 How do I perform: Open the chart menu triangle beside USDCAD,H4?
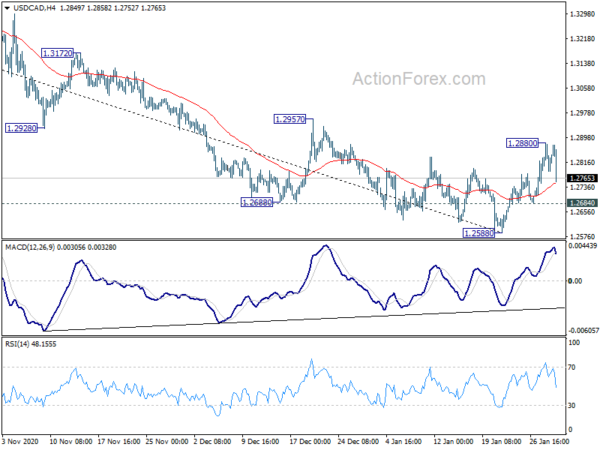[7, 8]
